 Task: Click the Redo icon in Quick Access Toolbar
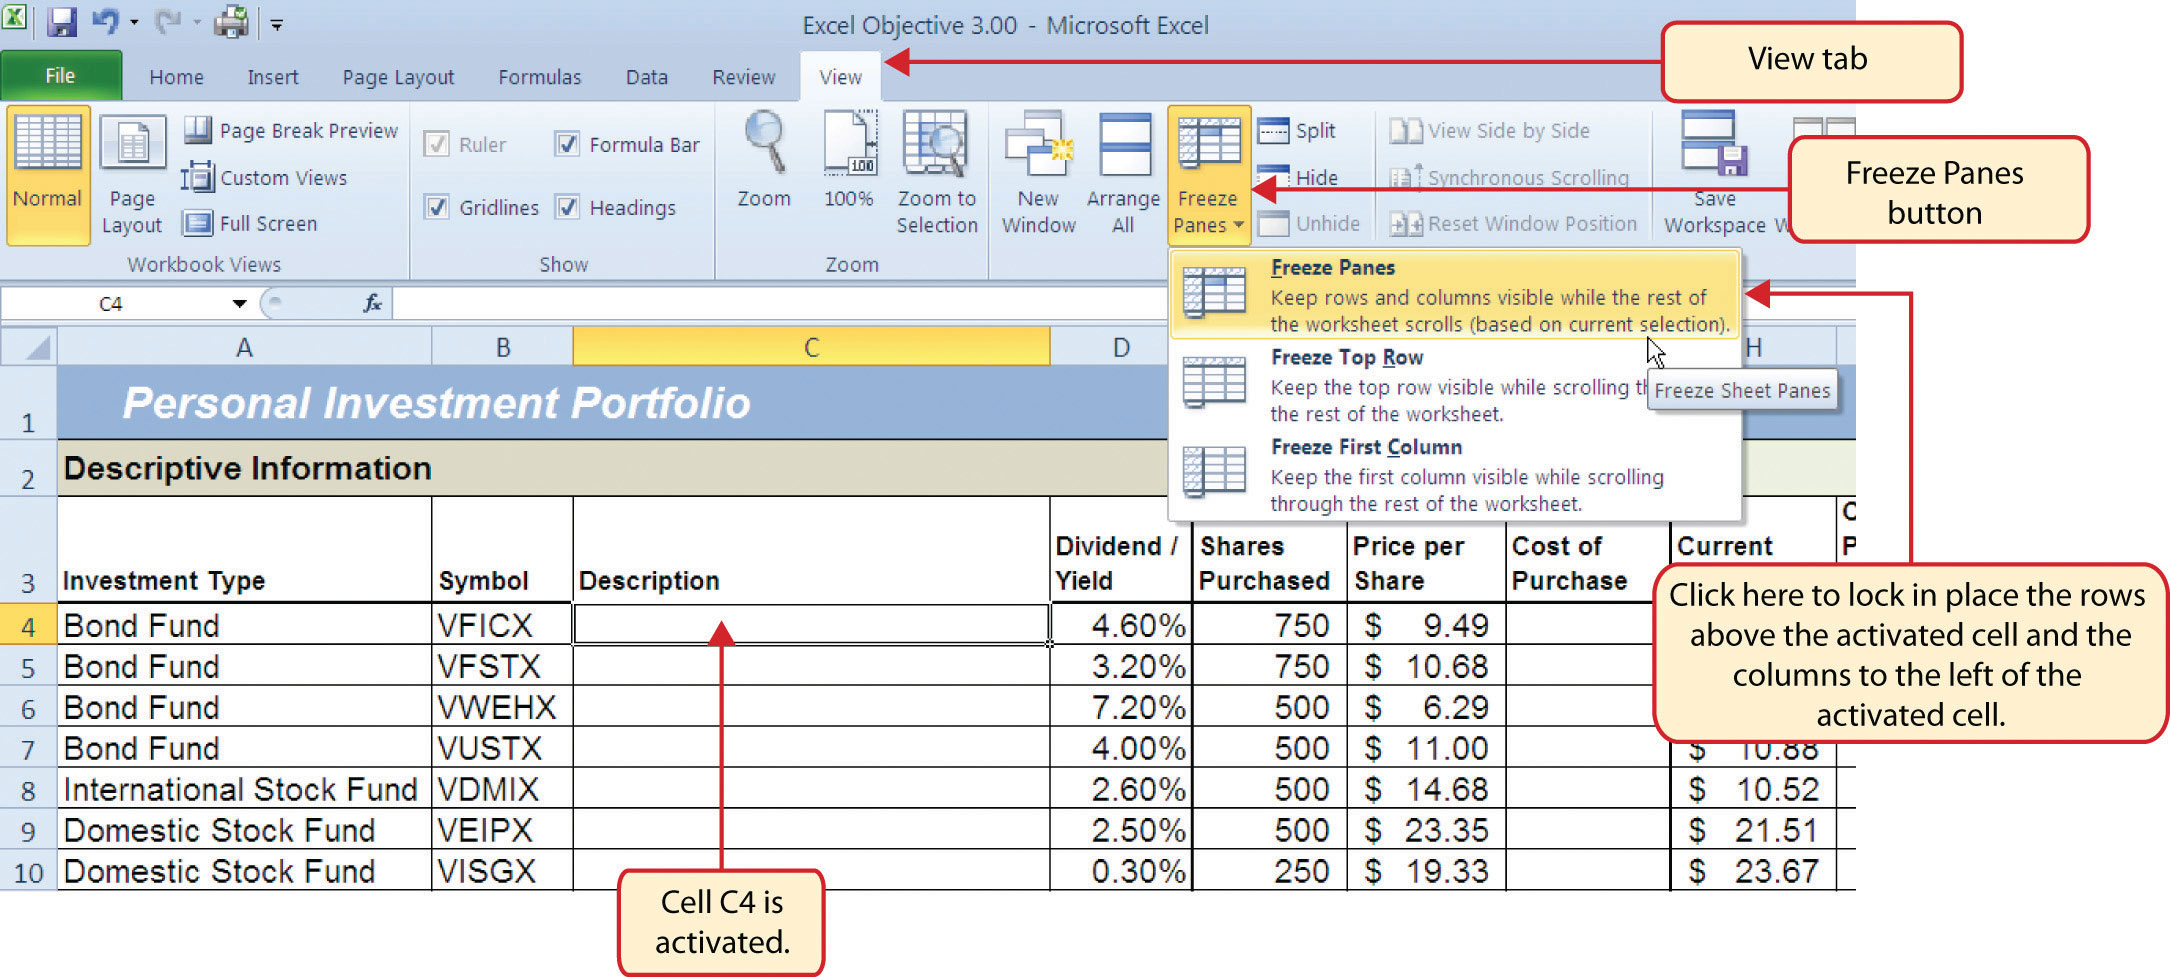point(167,21)
